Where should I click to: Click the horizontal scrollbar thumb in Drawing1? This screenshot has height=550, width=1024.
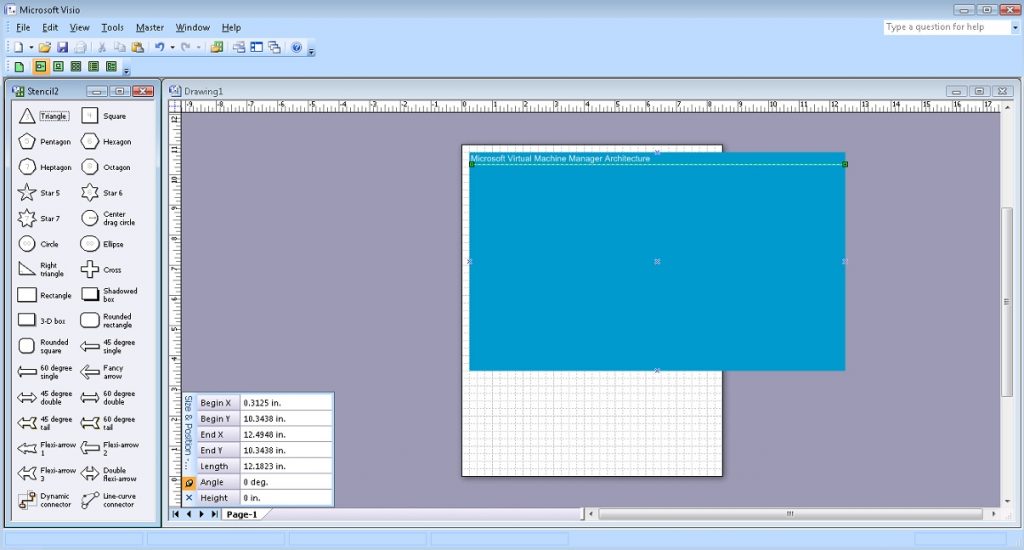click(x=790, y=514)
